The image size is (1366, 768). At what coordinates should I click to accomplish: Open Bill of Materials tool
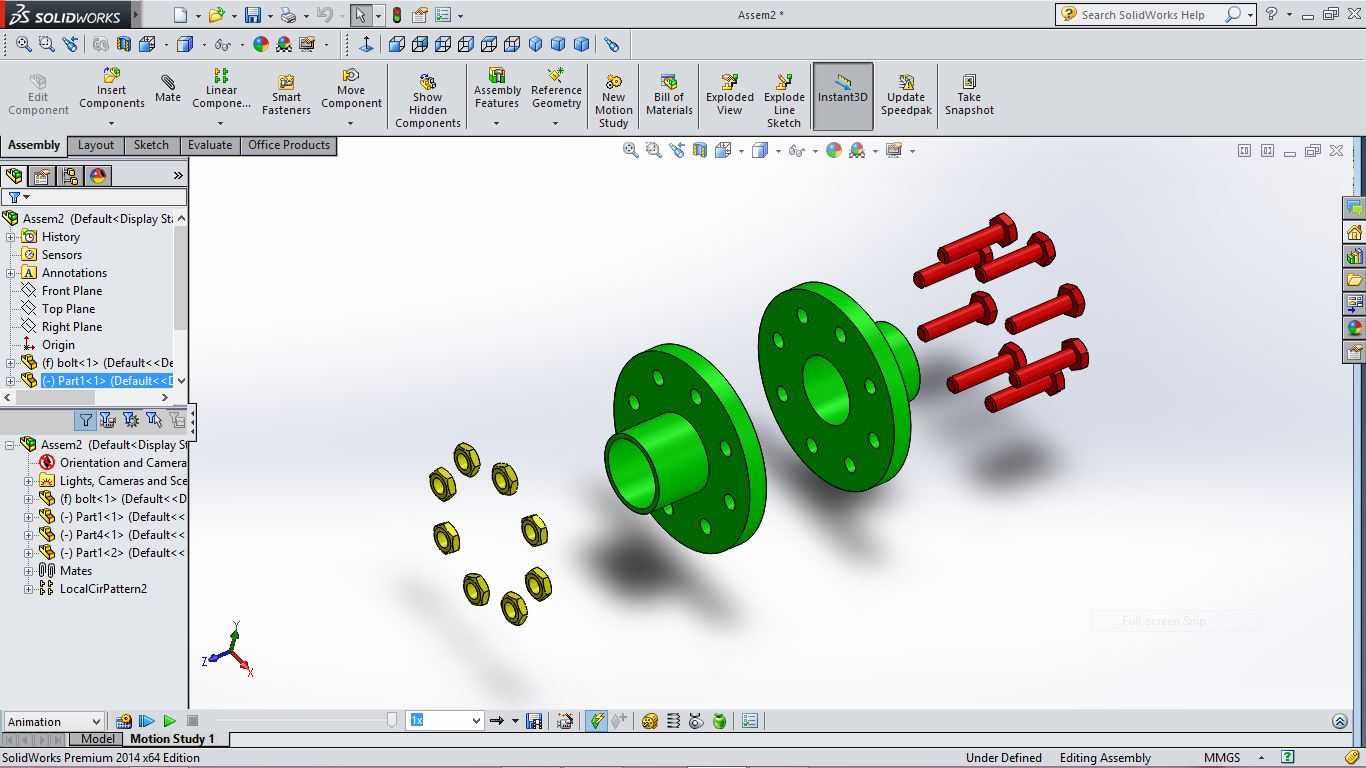[669, 96]
